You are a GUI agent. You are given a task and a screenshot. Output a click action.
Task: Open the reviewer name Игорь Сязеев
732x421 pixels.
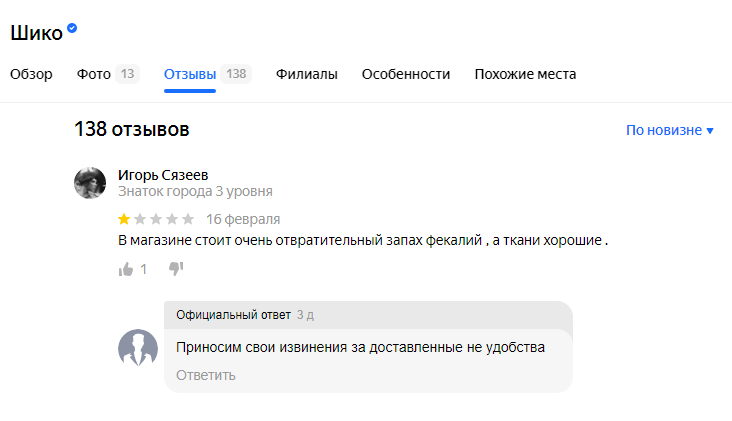[x=163, y=175]
